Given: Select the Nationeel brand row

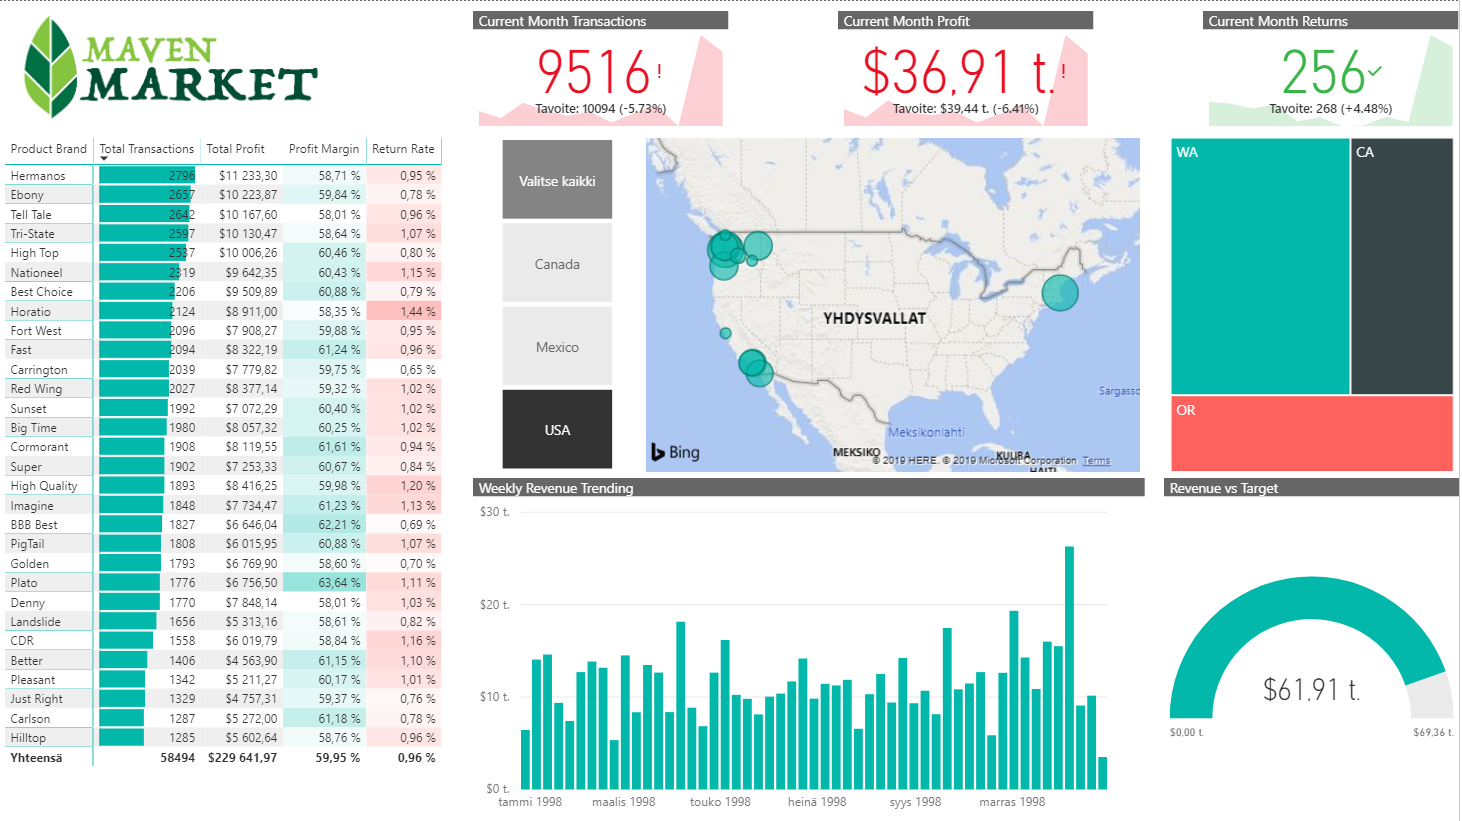Looking at the screenshot, I should pos(223,272).
